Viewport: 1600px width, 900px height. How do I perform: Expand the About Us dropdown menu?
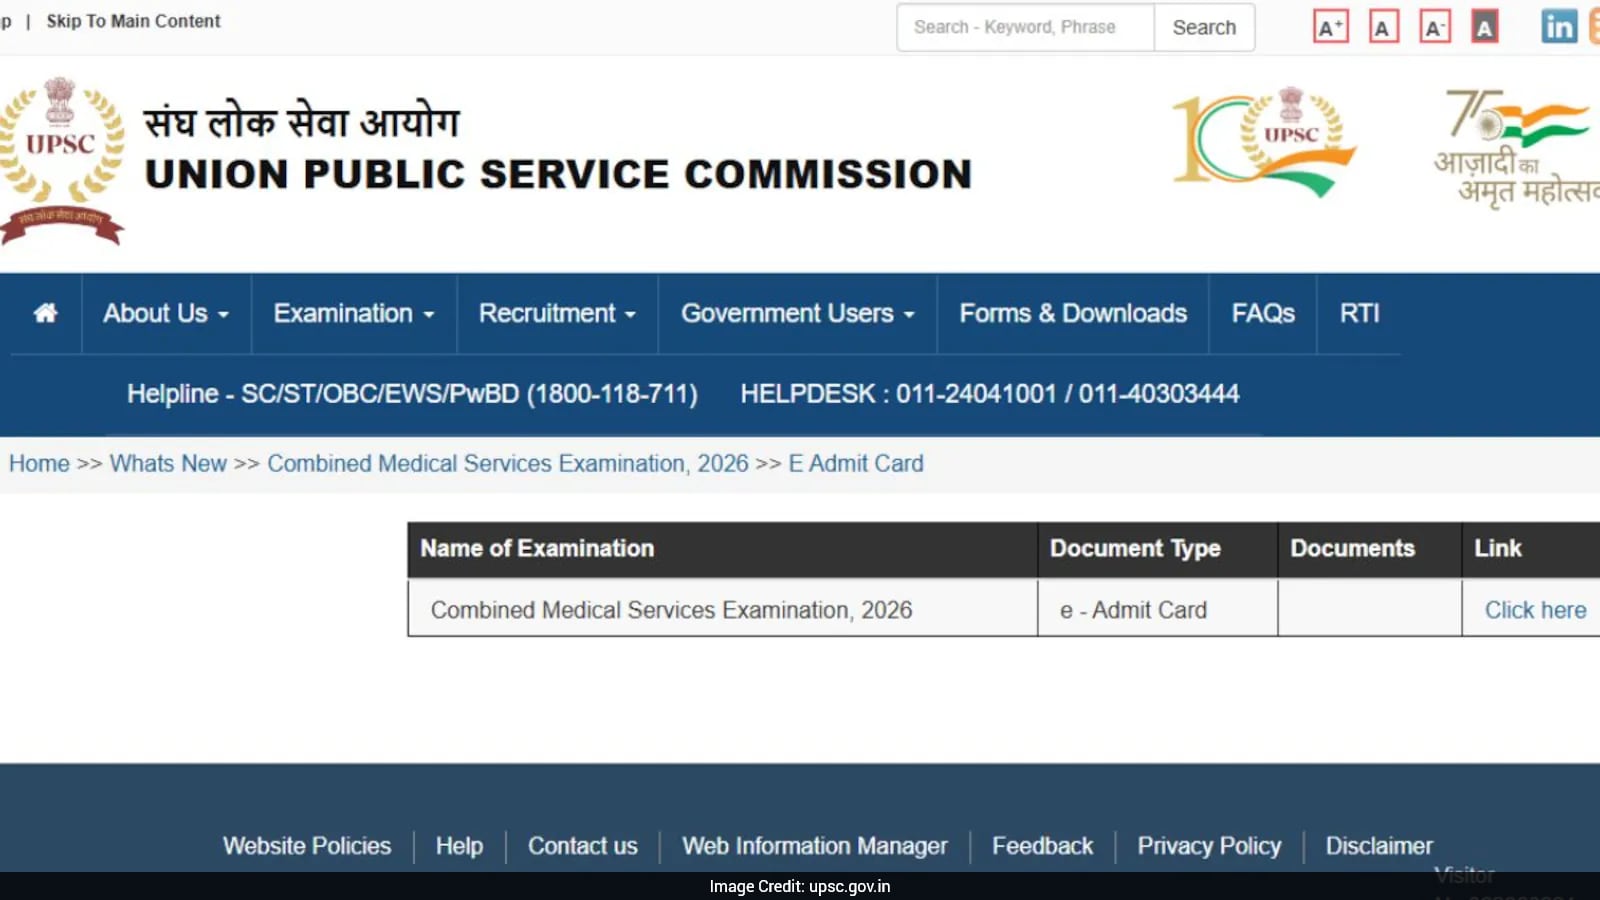coord(166,313)
